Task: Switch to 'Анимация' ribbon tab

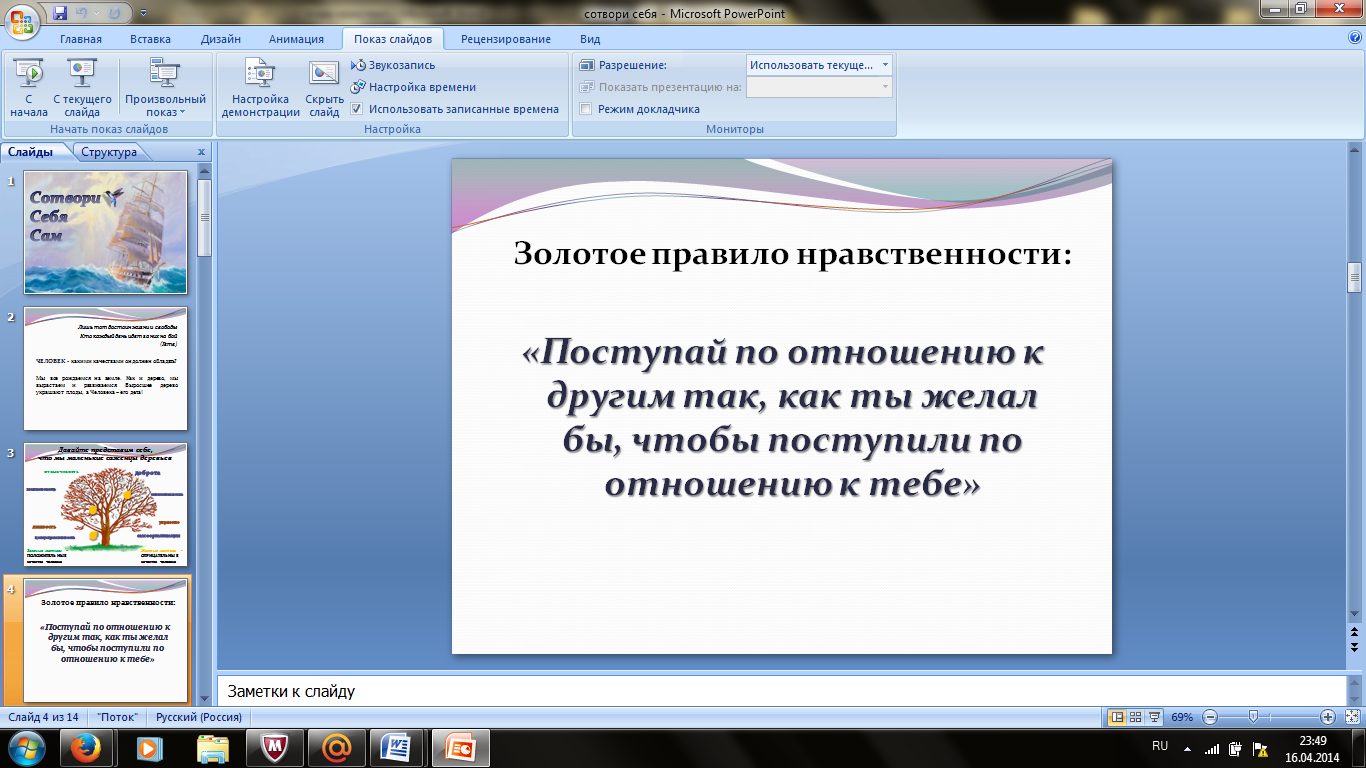Action: click(296, 39)
